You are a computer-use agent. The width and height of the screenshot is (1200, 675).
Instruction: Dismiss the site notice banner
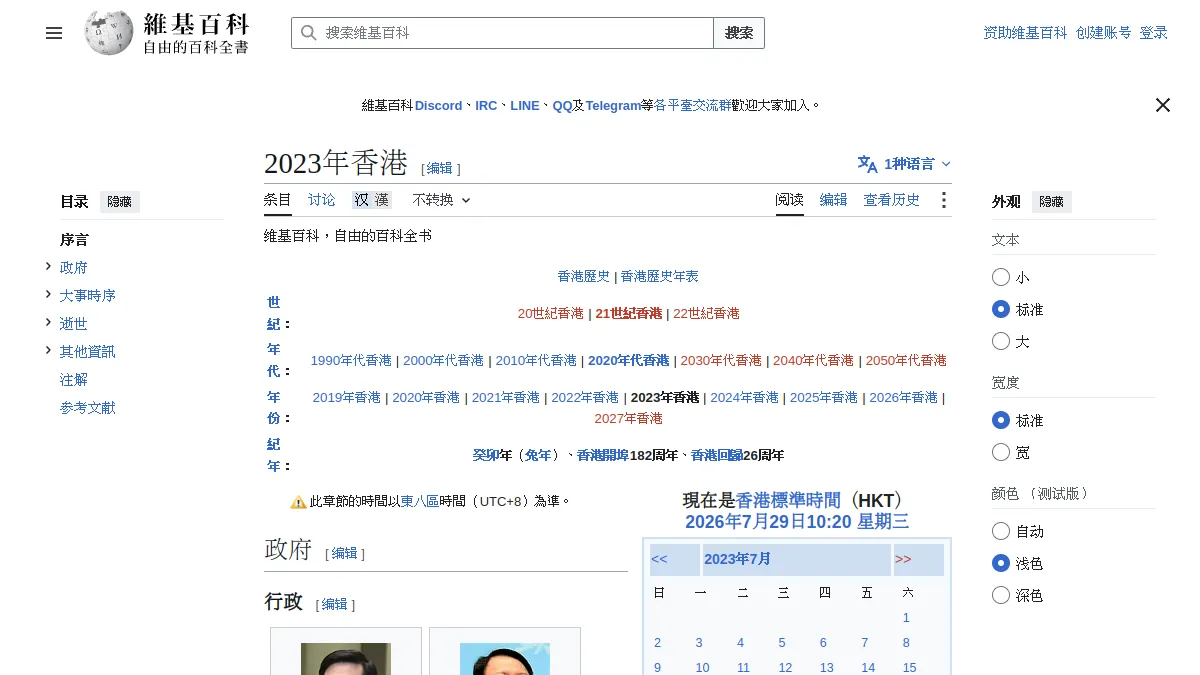[x=1162, y=105]
